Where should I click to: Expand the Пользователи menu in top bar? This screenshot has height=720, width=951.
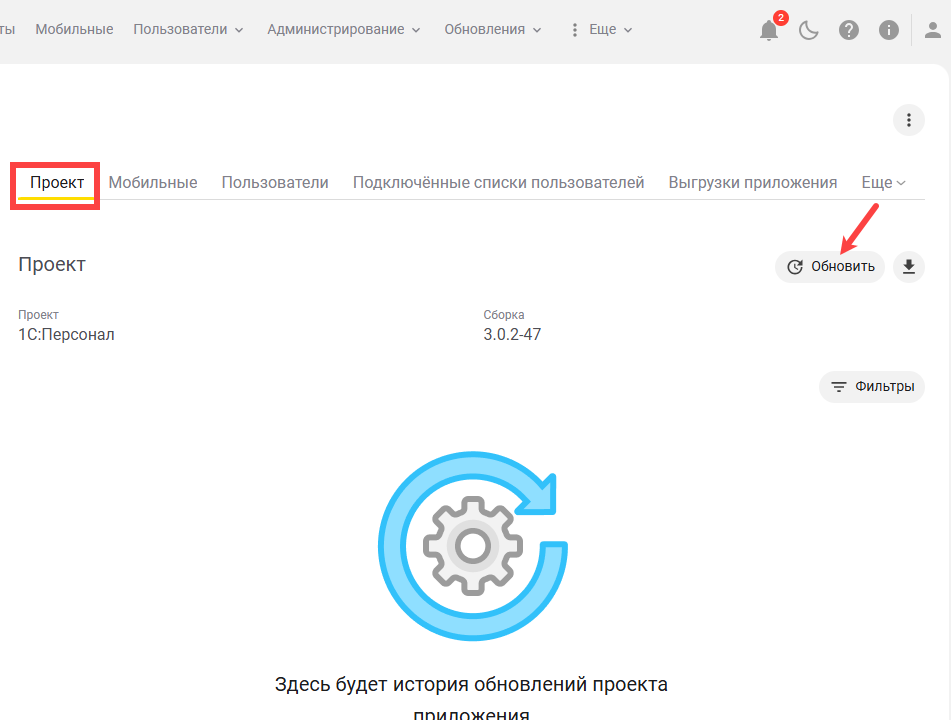(x=188, y=30)
